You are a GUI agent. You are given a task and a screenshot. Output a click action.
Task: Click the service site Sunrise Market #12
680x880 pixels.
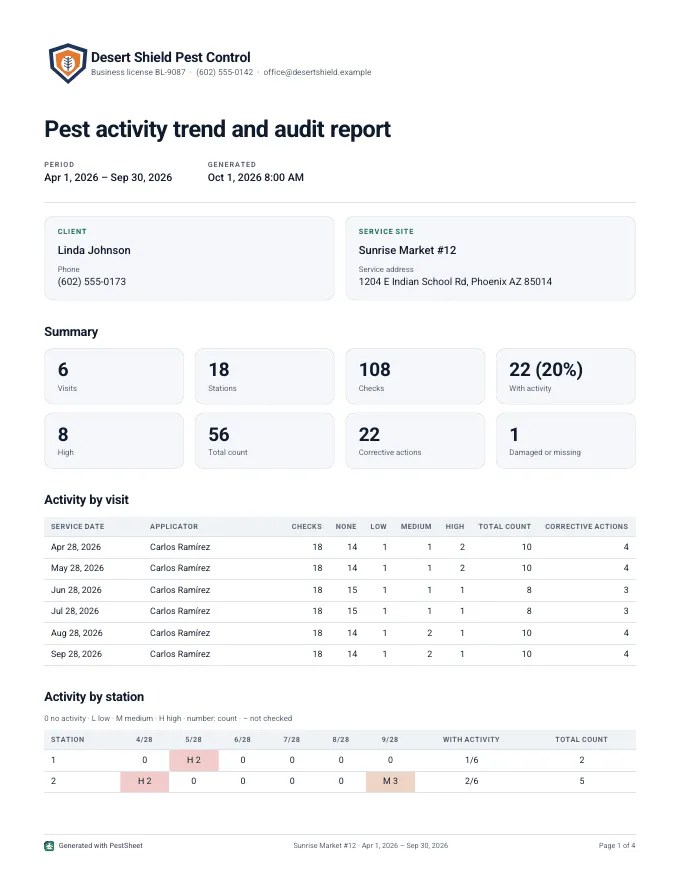click(407, 250)
